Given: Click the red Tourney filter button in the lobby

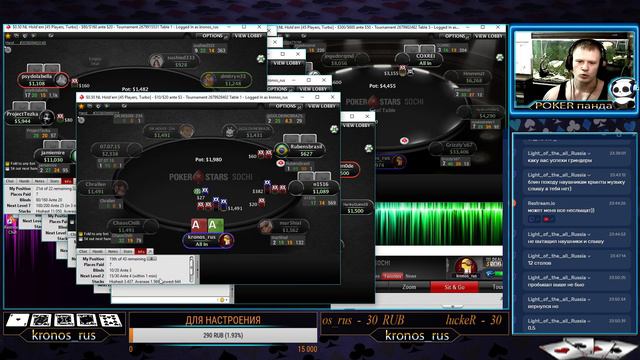Looking at the screenshot, I should pyautogui.click(x=392, y=276).
